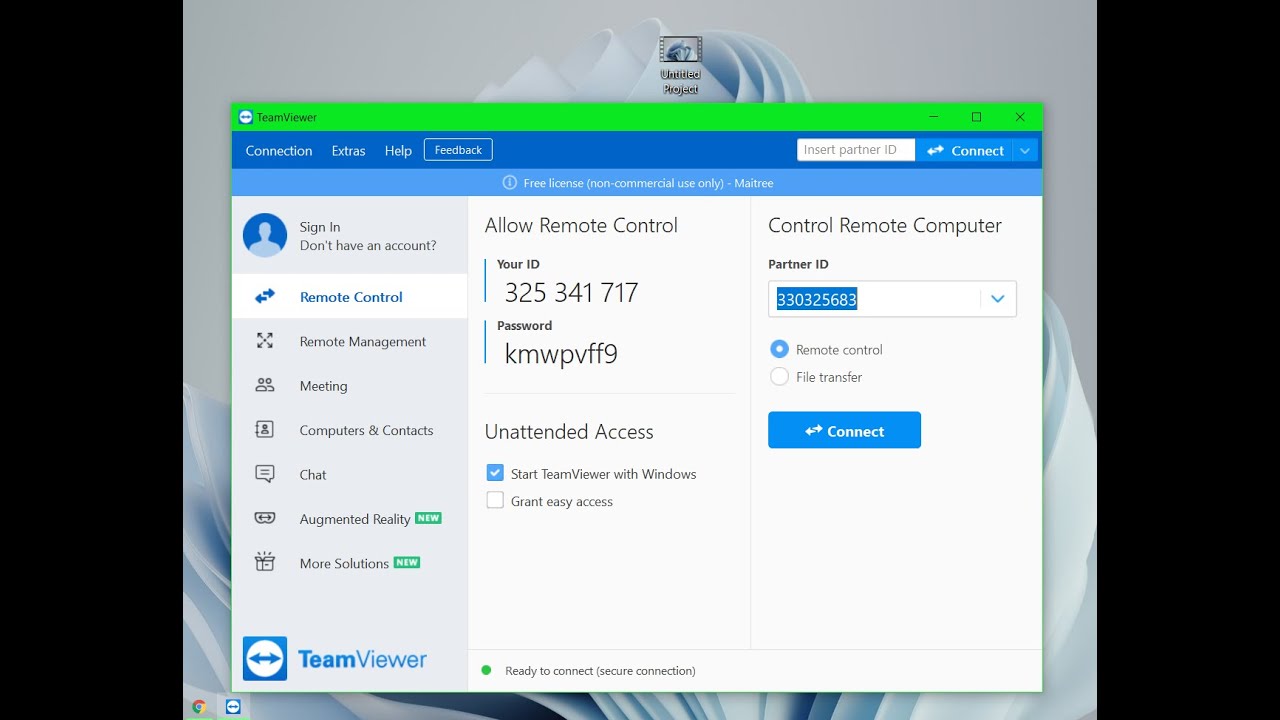This screenshot has width=1280, height=720.
Task: Click the TeamViewer icon in the title bar
Action: point(246,117)
